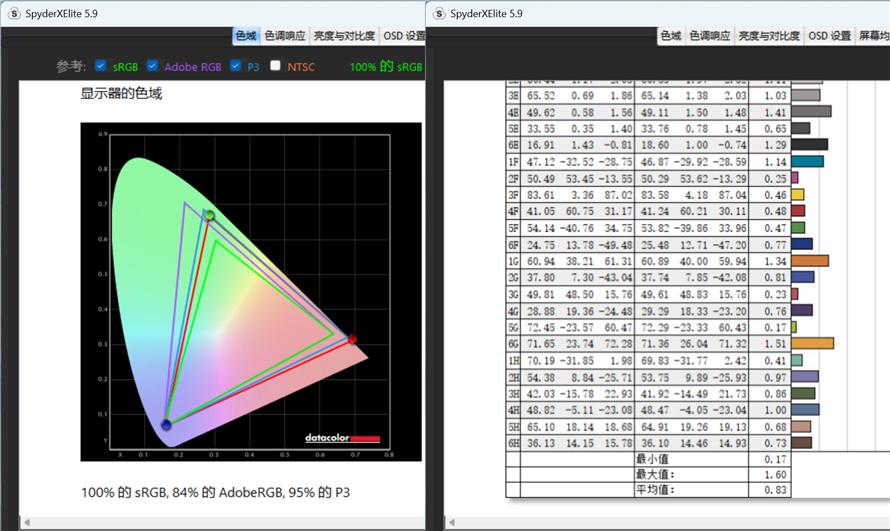
Task: Click the lavender color bar in row 2H
Action: tap(805, 377)
